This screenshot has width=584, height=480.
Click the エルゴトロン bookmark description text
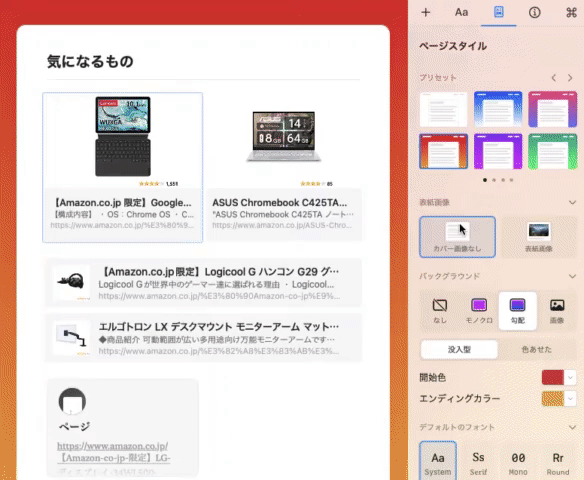point(217,339)
